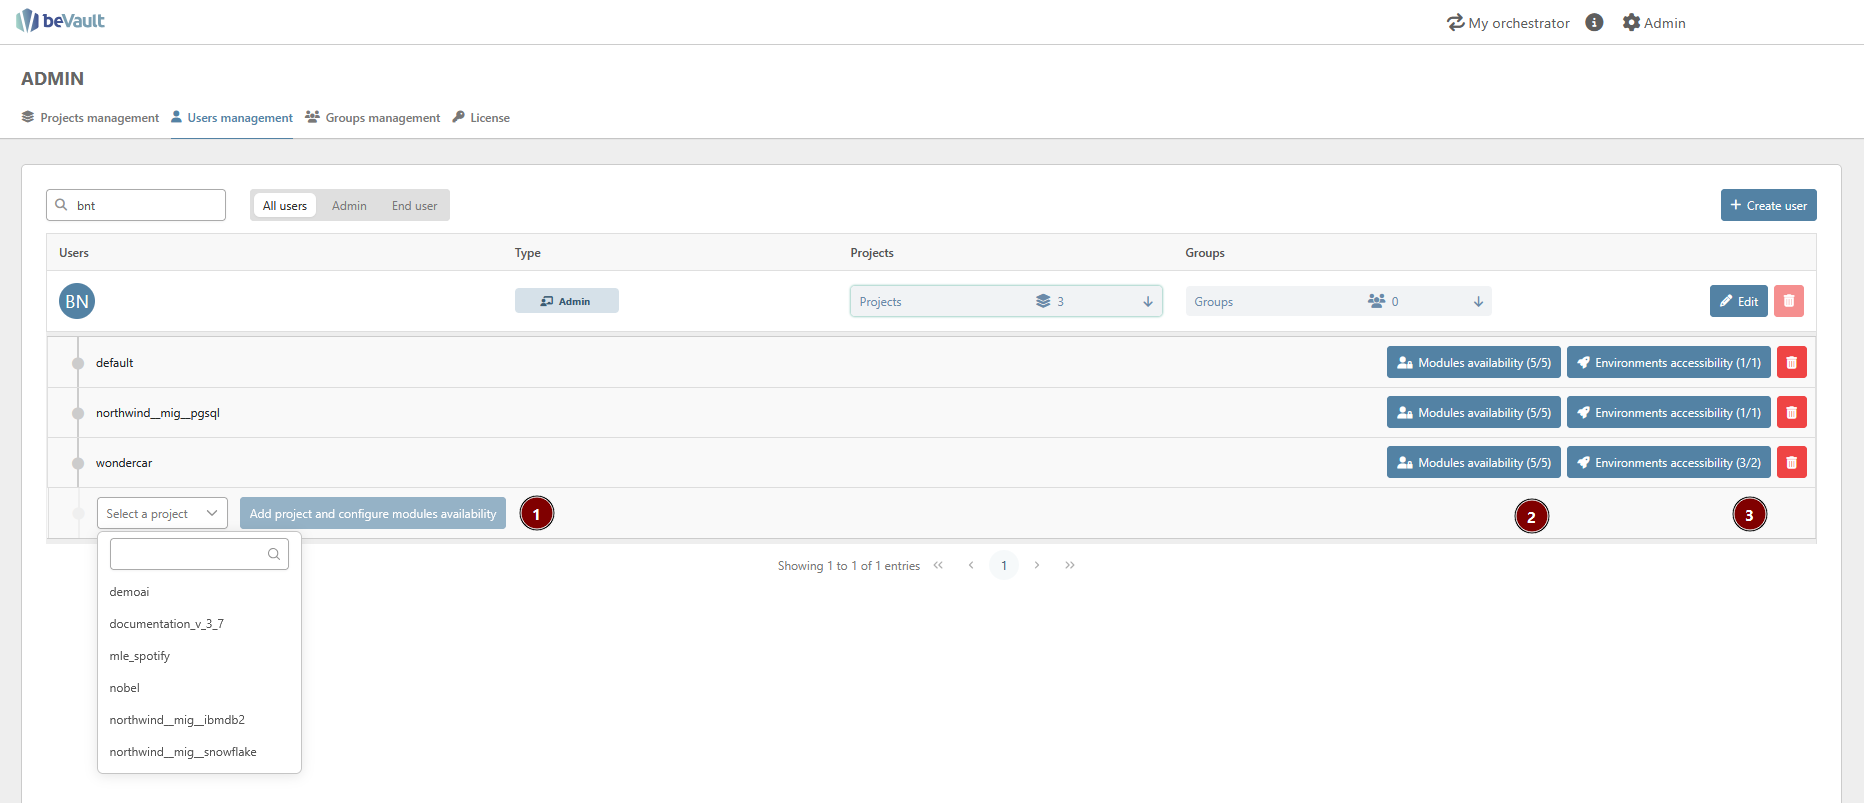
Task: Select the All users filter
Action: [x=284, y=206]
